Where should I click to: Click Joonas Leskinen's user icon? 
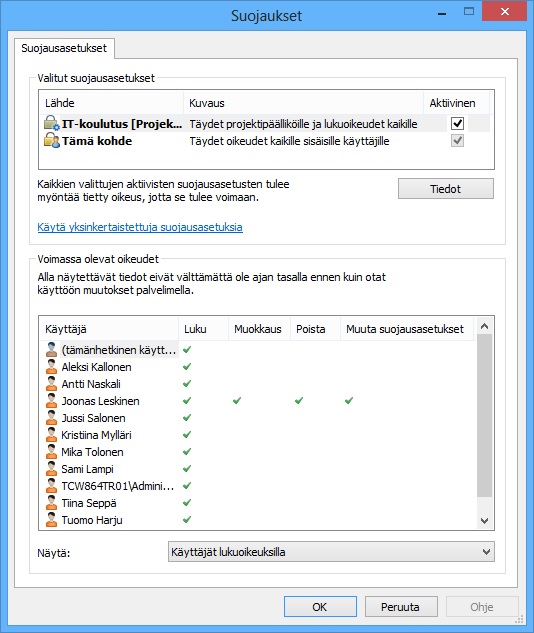click(x=51, y=400)
